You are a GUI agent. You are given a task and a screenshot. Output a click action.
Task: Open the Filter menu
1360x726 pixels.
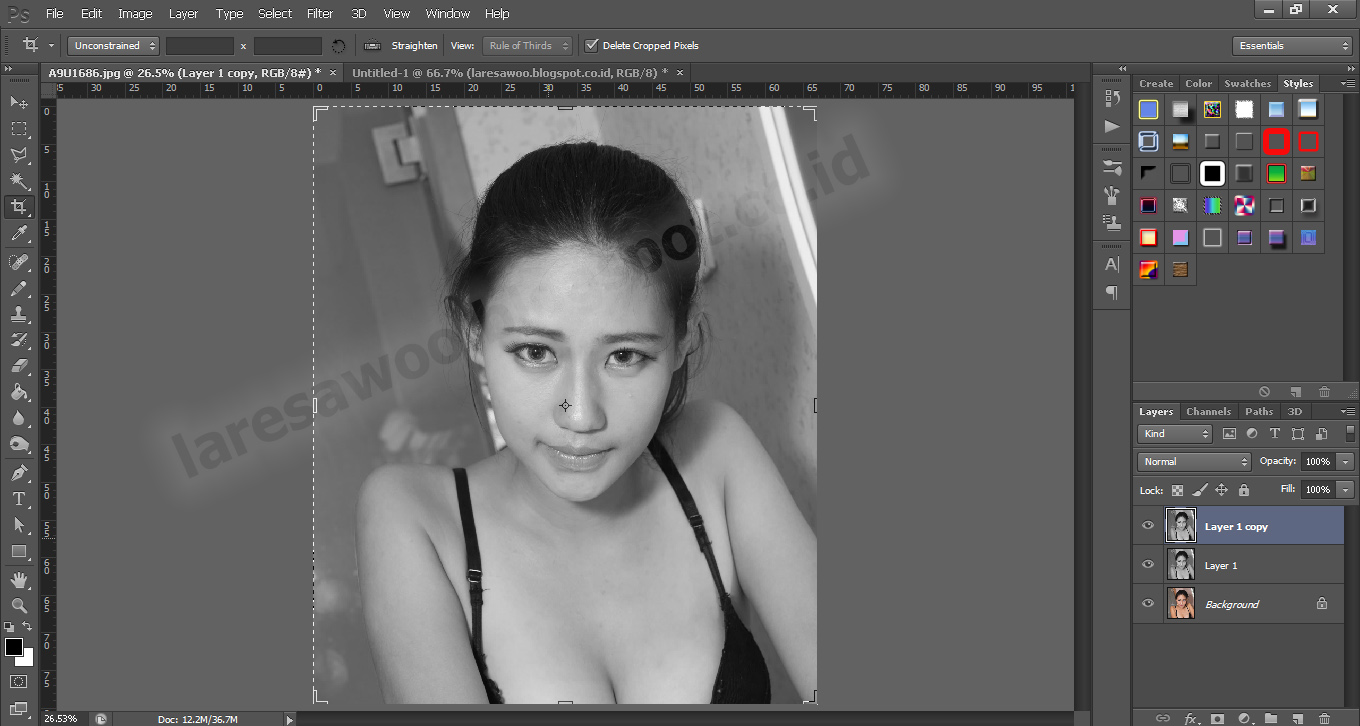coord(320,14)
